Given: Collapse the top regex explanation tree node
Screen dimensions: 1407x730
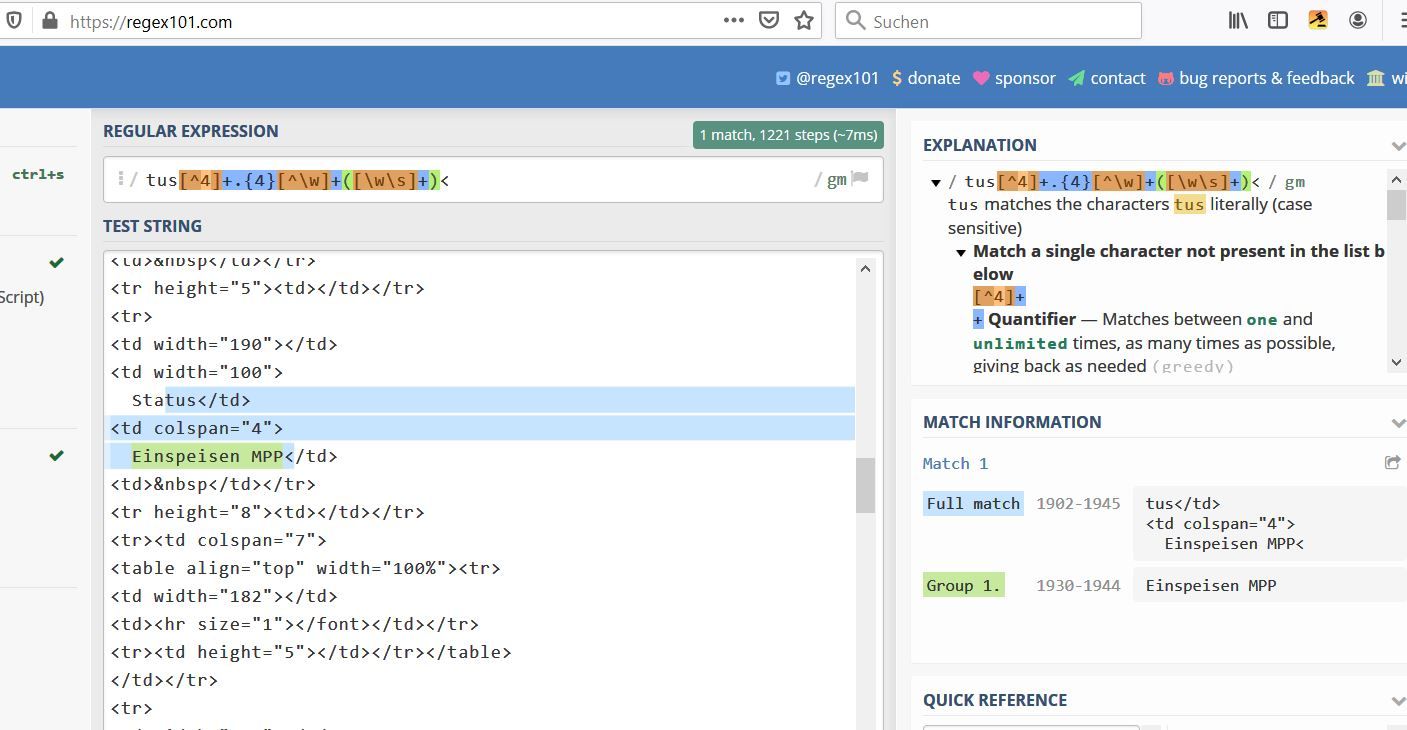Looking at the screenshot, I should click(x=936, y=182).
